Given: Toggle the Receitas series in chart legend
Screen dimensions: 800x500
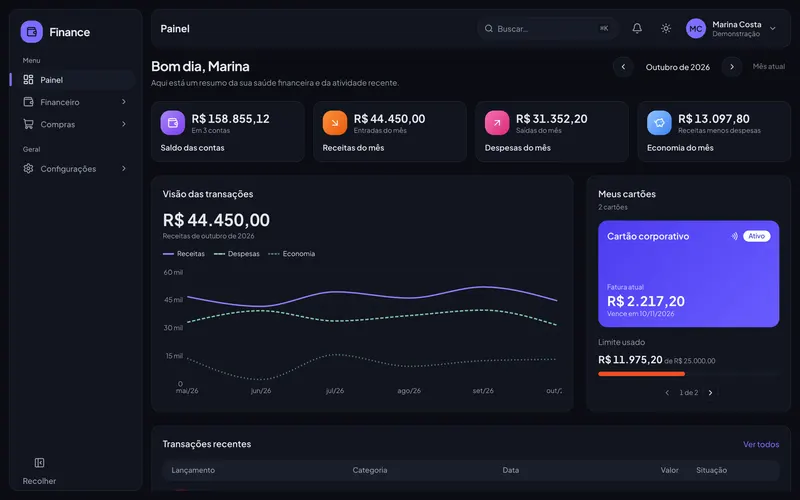Looking at the screenshot, I should [x=184, y=254].
